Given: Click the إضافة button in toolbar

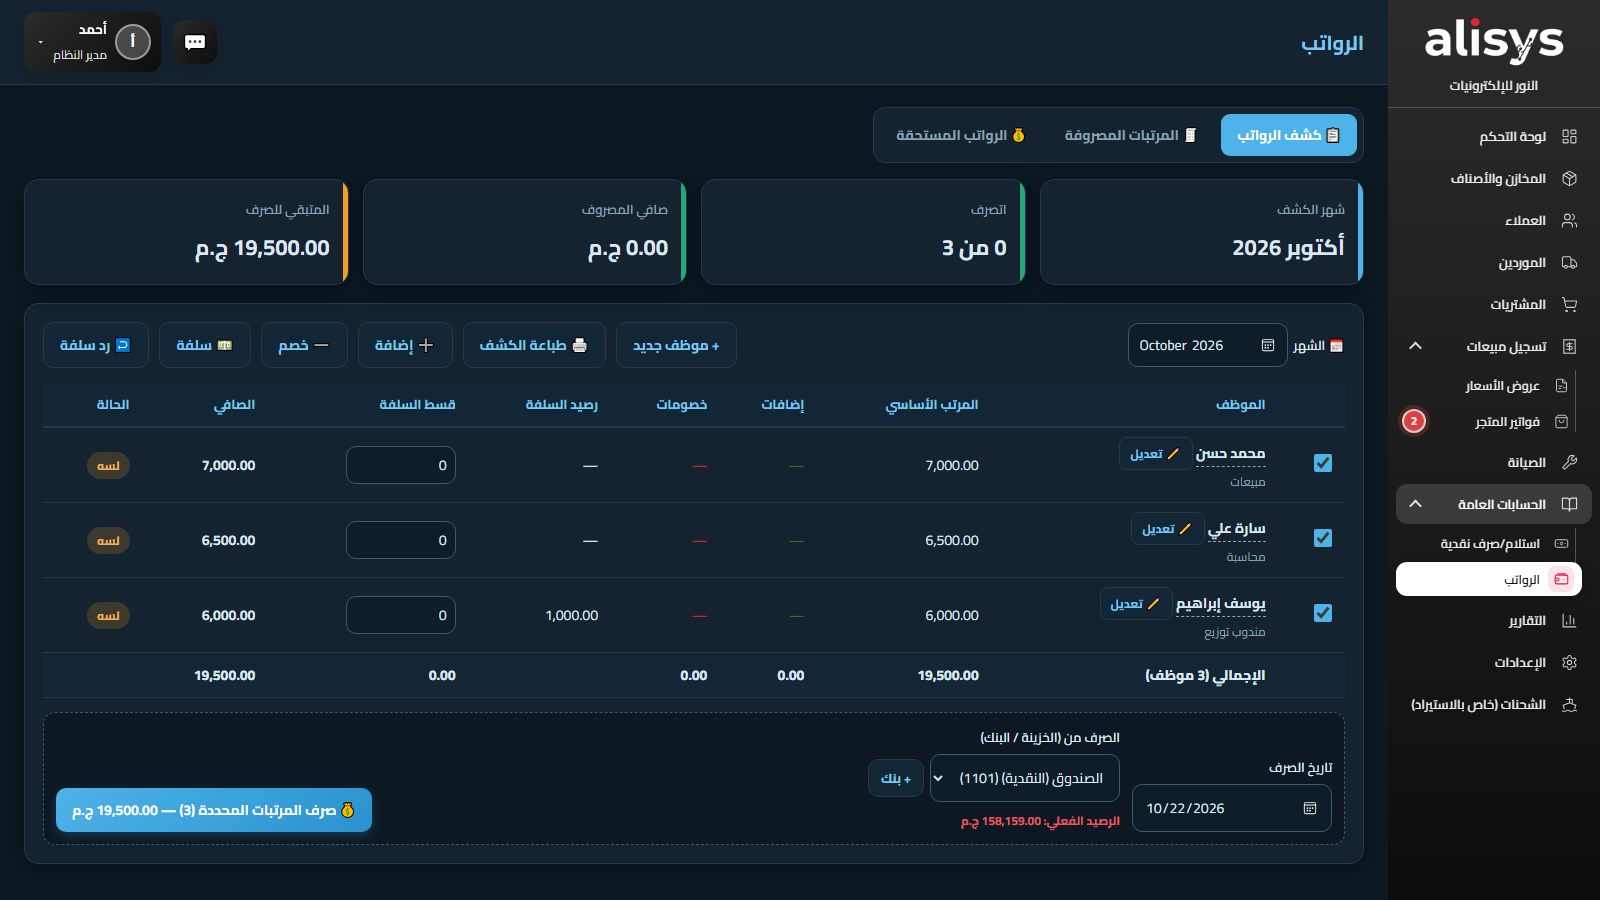Looking at the screenshot, I should (405, 345).
